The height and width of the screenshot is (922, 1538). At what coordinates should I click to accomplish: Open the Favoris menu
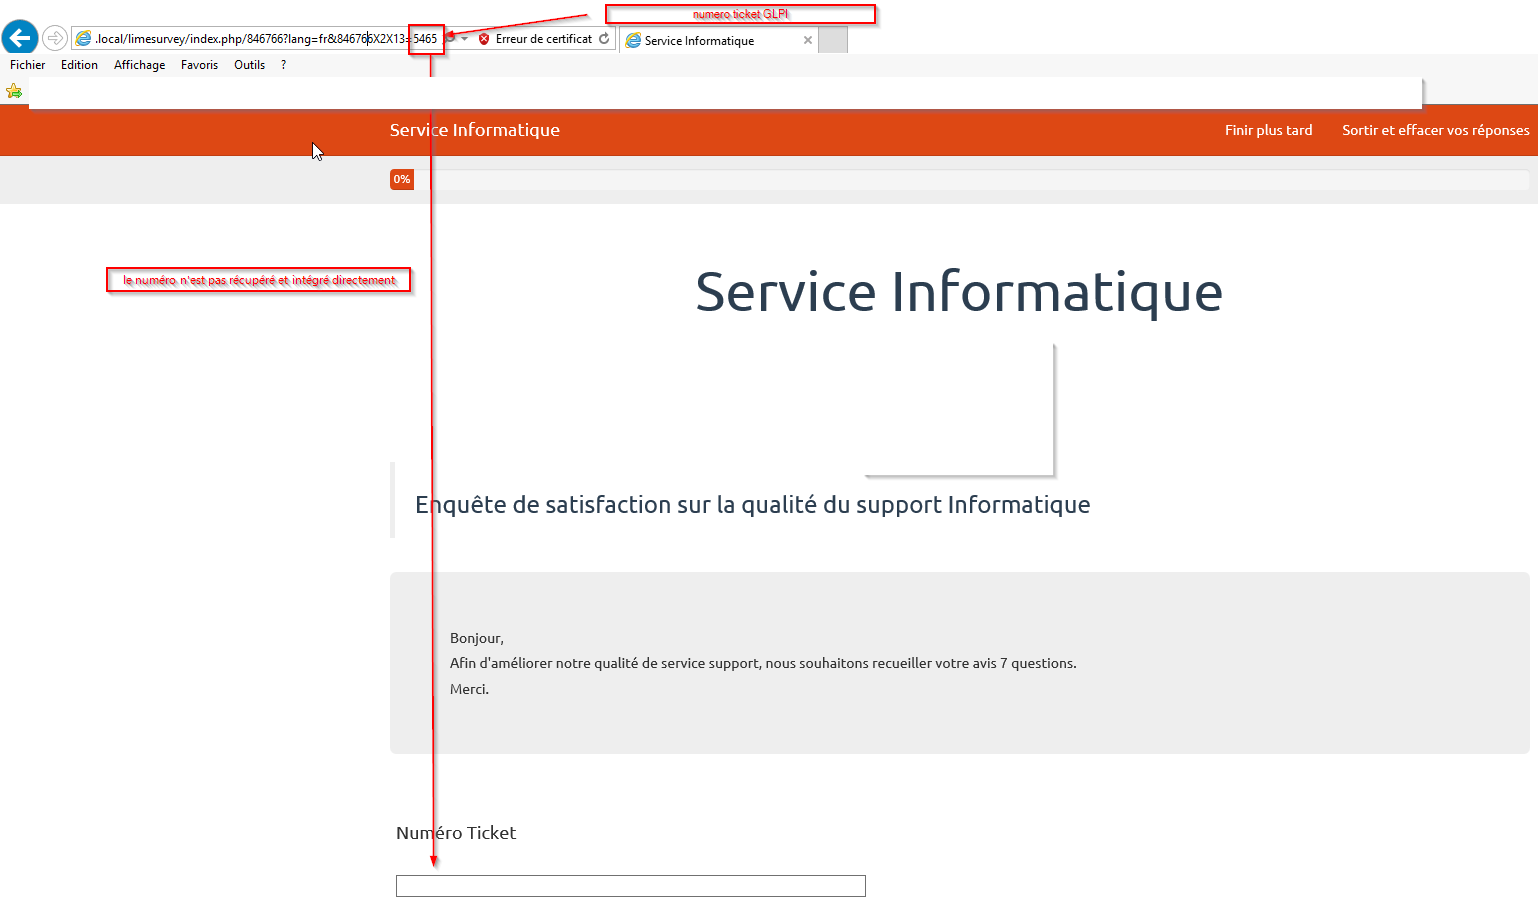pyautogui.click(x=199, y=65)
